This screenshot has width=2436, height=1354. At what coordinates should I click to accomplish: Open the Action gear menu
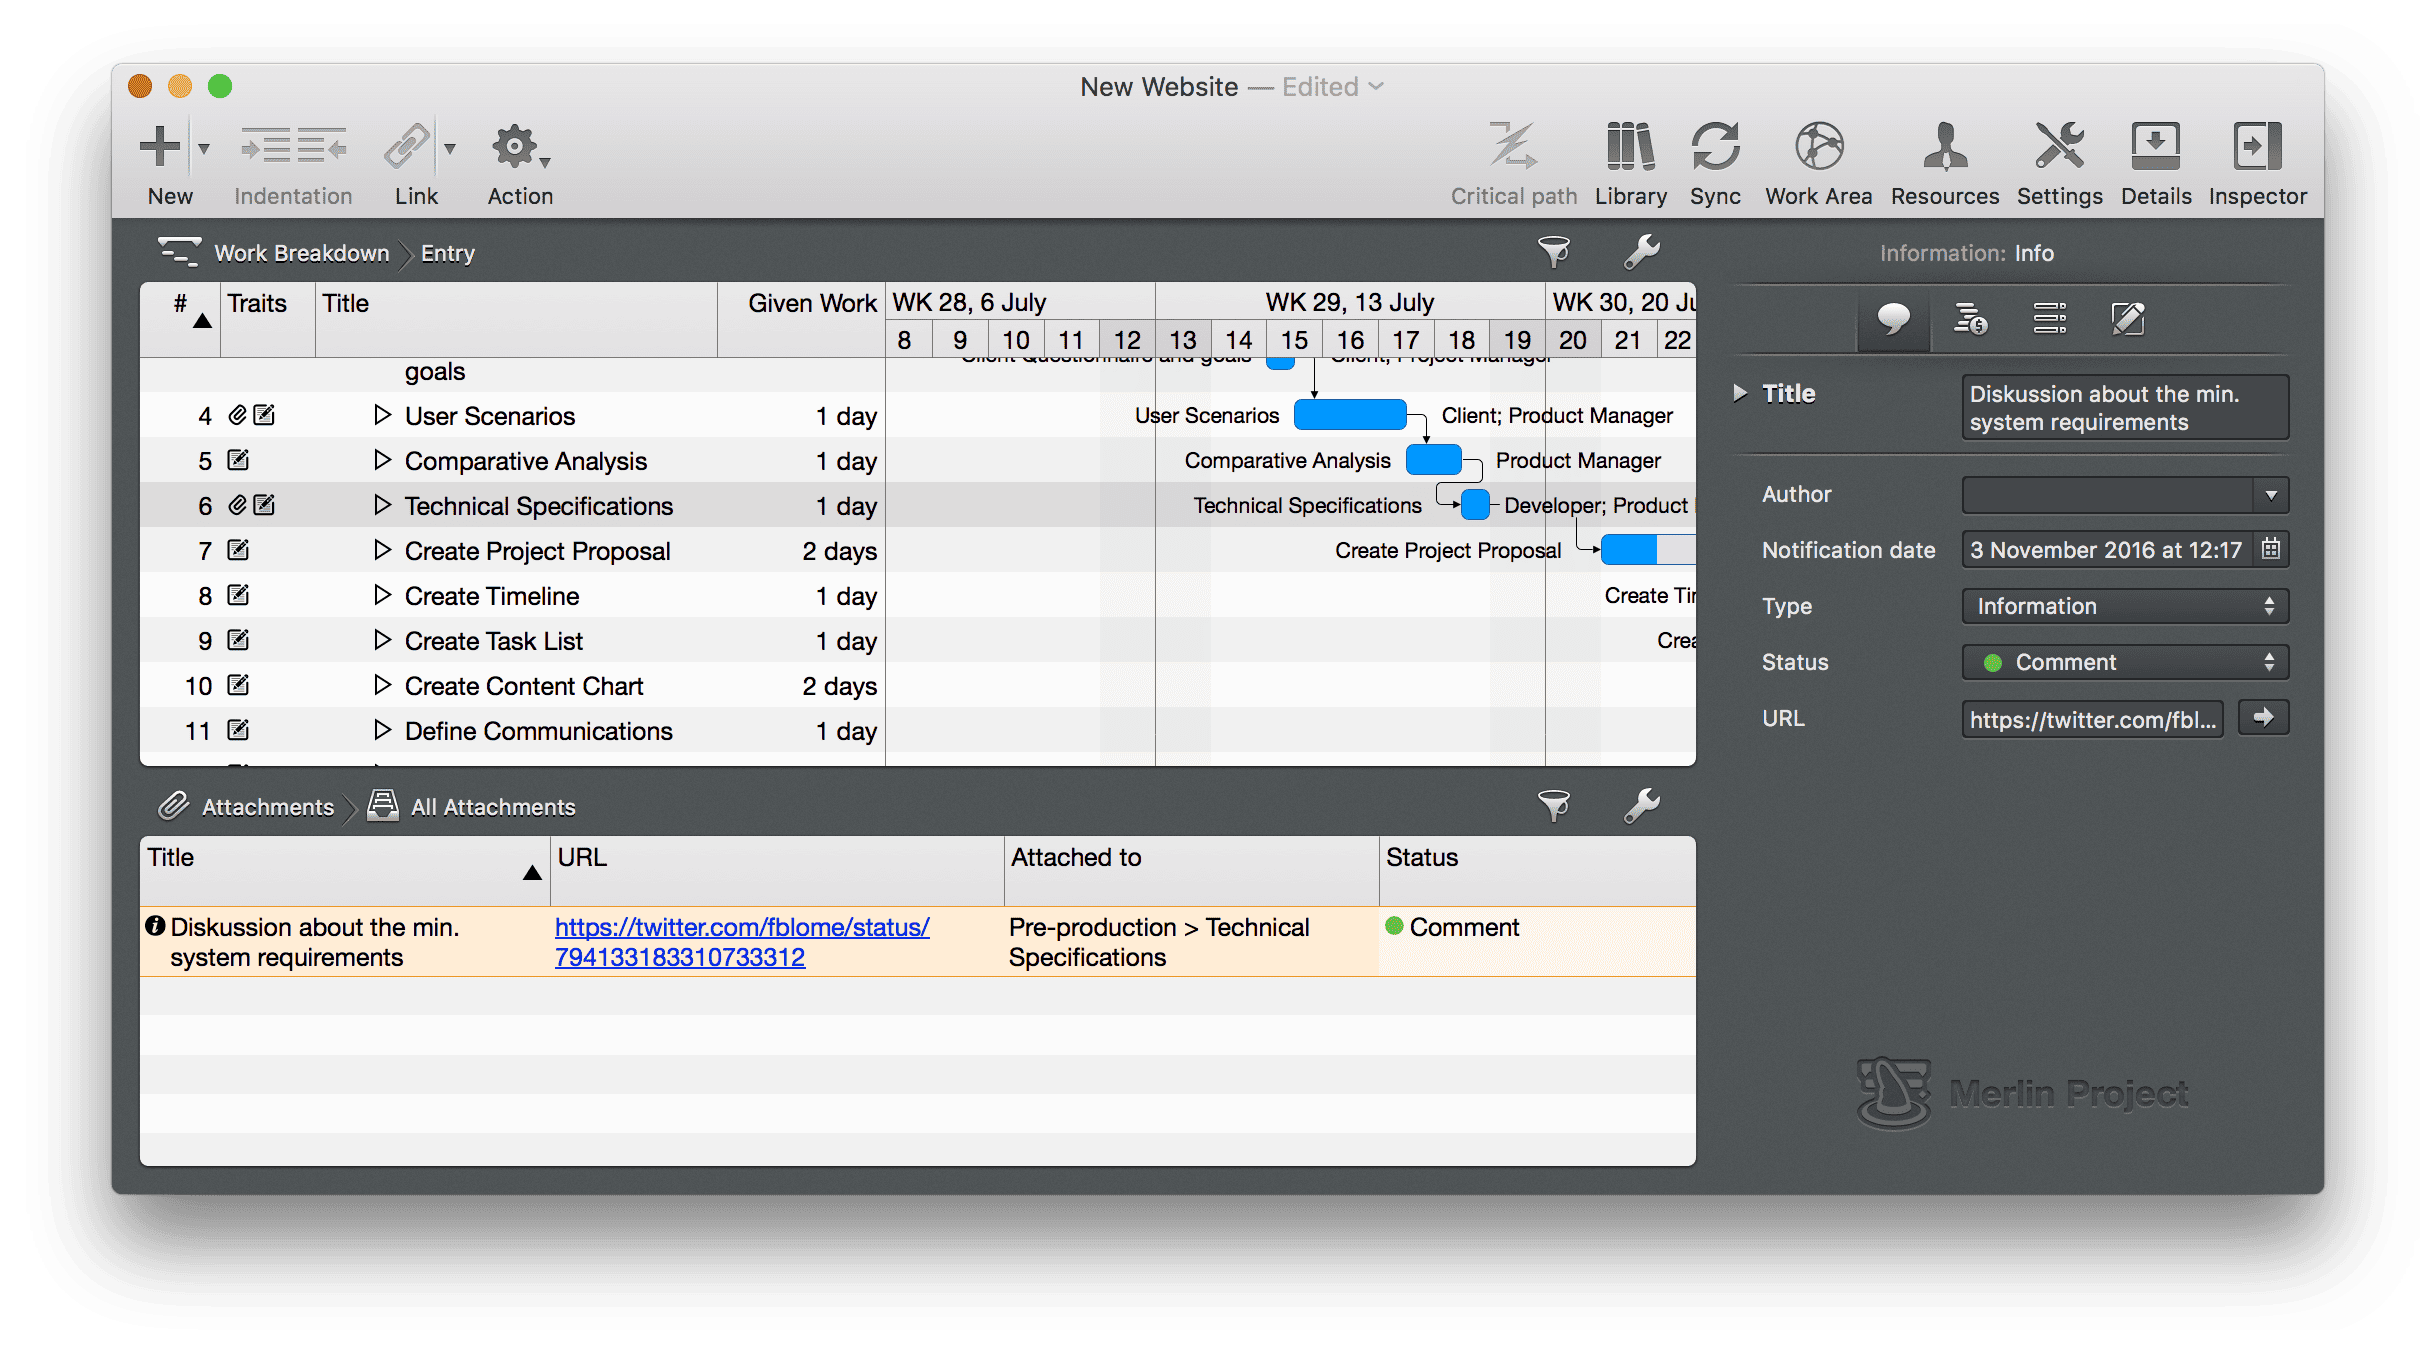point(517,150)
